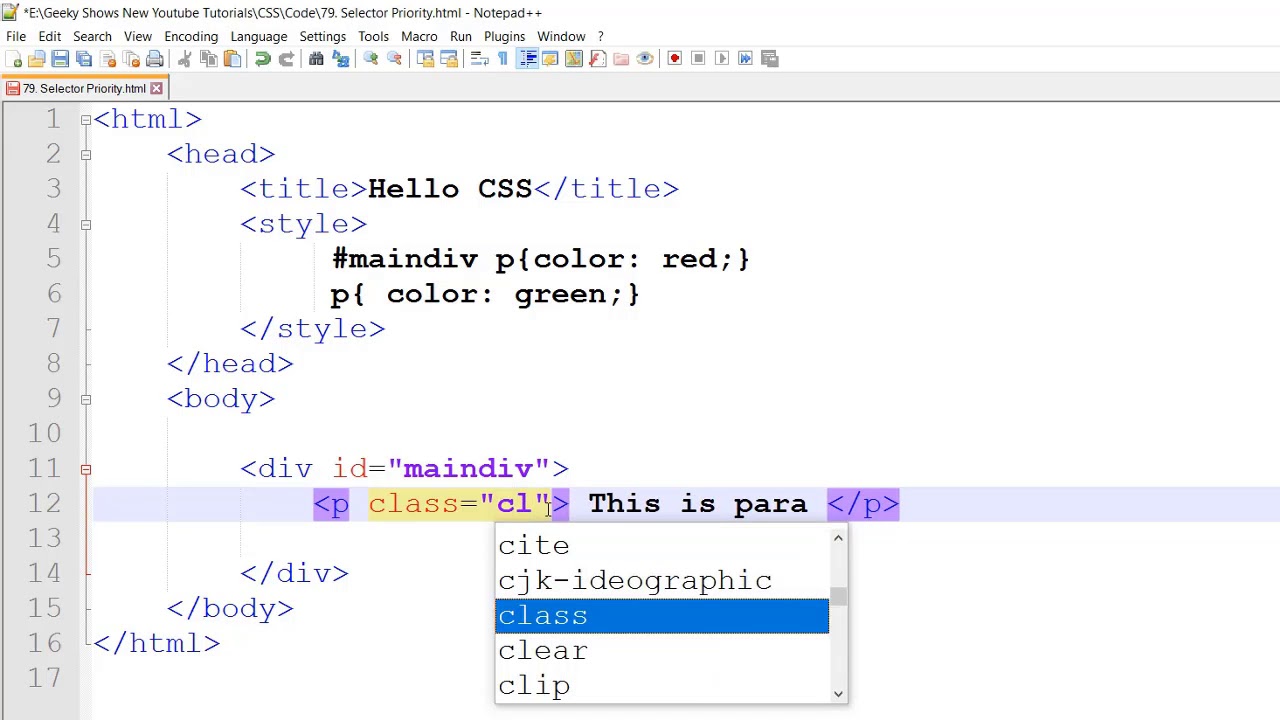Collapse the head fold on line 2
The image size is (1280, 720).
click(x=86, y=155)
